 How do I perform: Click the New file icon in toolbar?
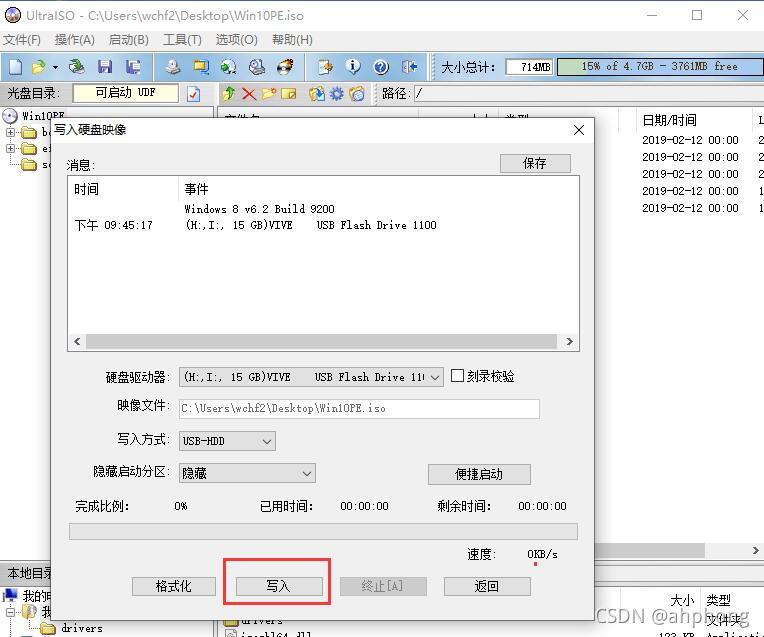click(16, 67)
